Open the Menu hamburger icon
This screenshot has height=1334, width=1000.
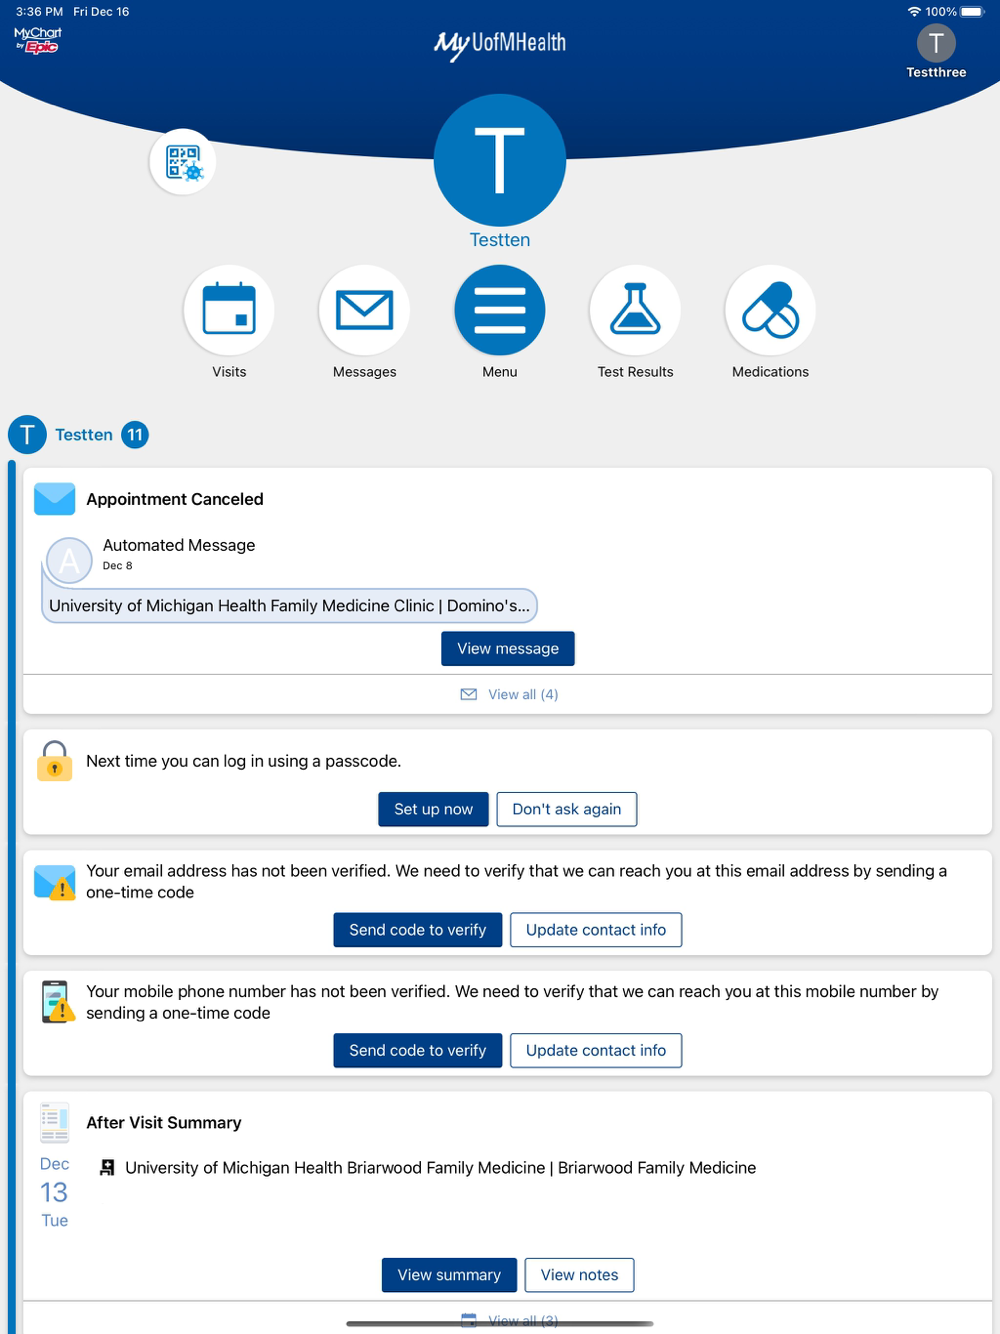coord(500,310)
